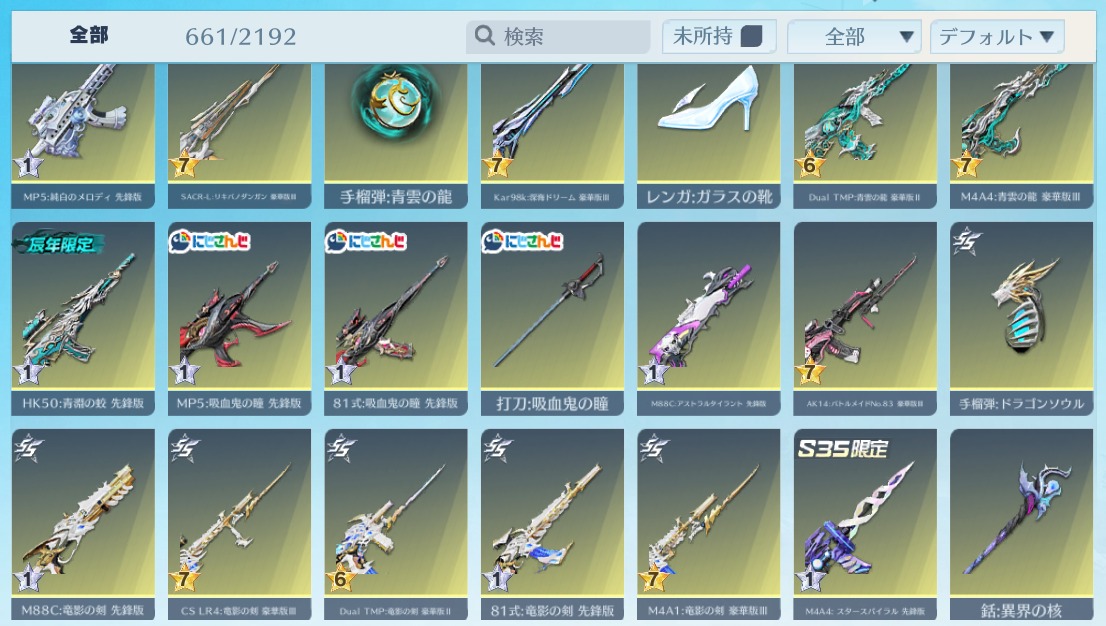This screenshot has width=1106, height=626.
Task: Select the M88C:竜影の剣 先鋒版 weapon
Action: (83, 525)
